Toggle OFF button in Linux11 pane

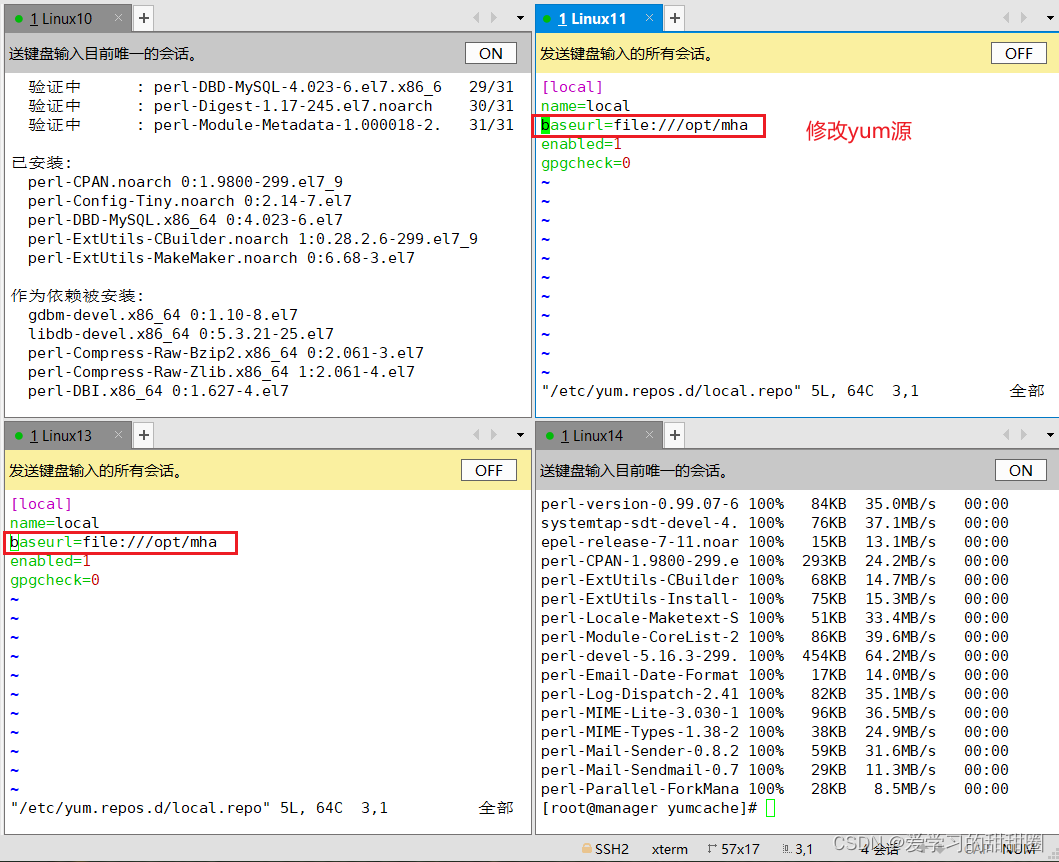[1018, 53]
